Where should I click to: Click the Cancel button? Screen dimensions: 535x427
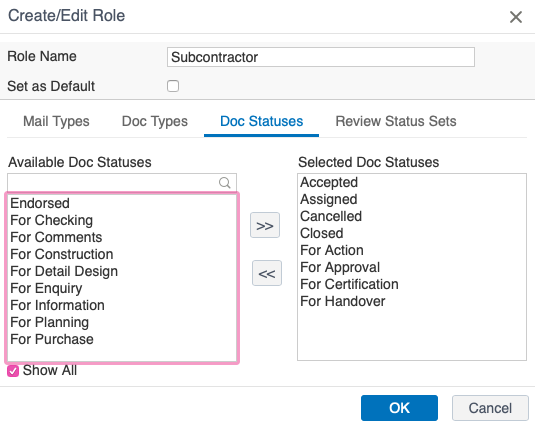(x=490, y=408)
